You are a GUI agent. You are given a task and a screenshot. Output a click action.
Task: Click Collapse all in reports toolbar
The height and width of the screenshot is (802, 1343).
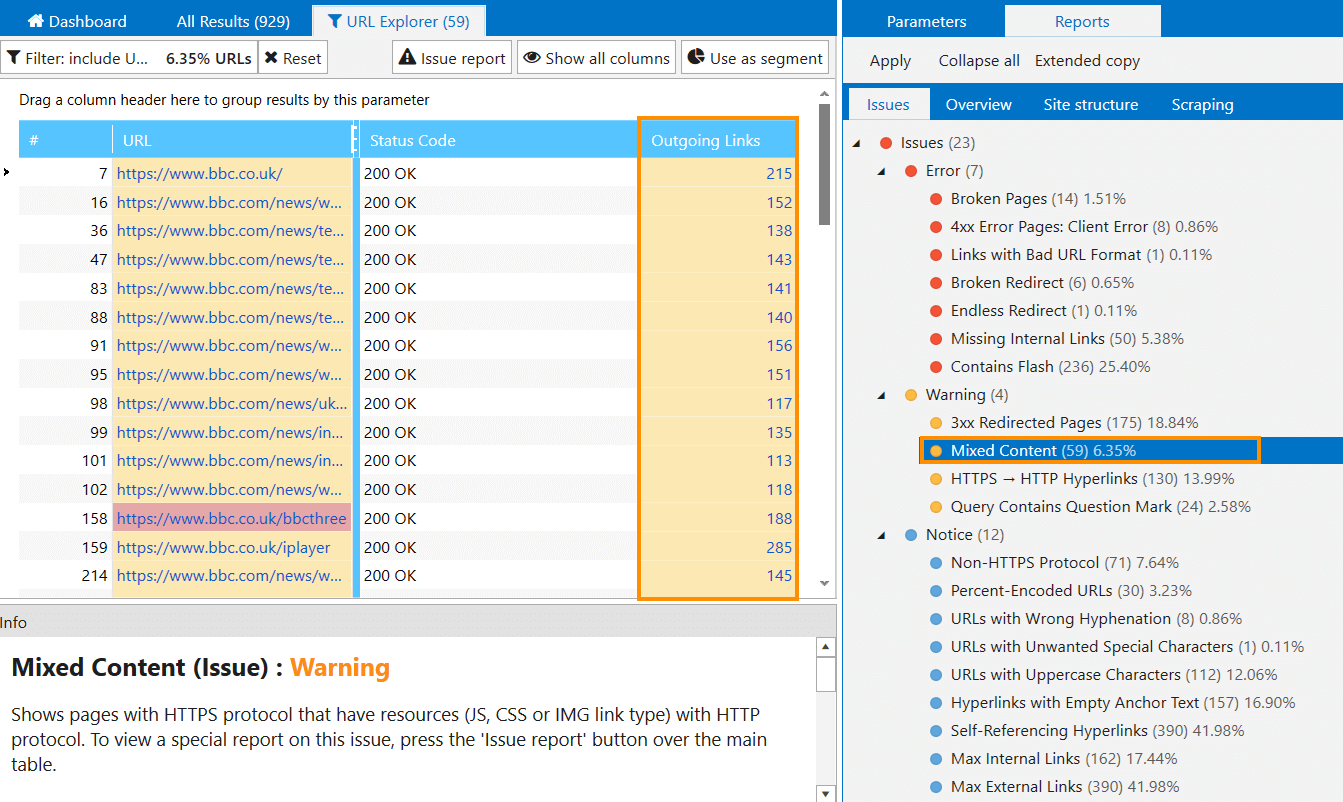point(979,61)
